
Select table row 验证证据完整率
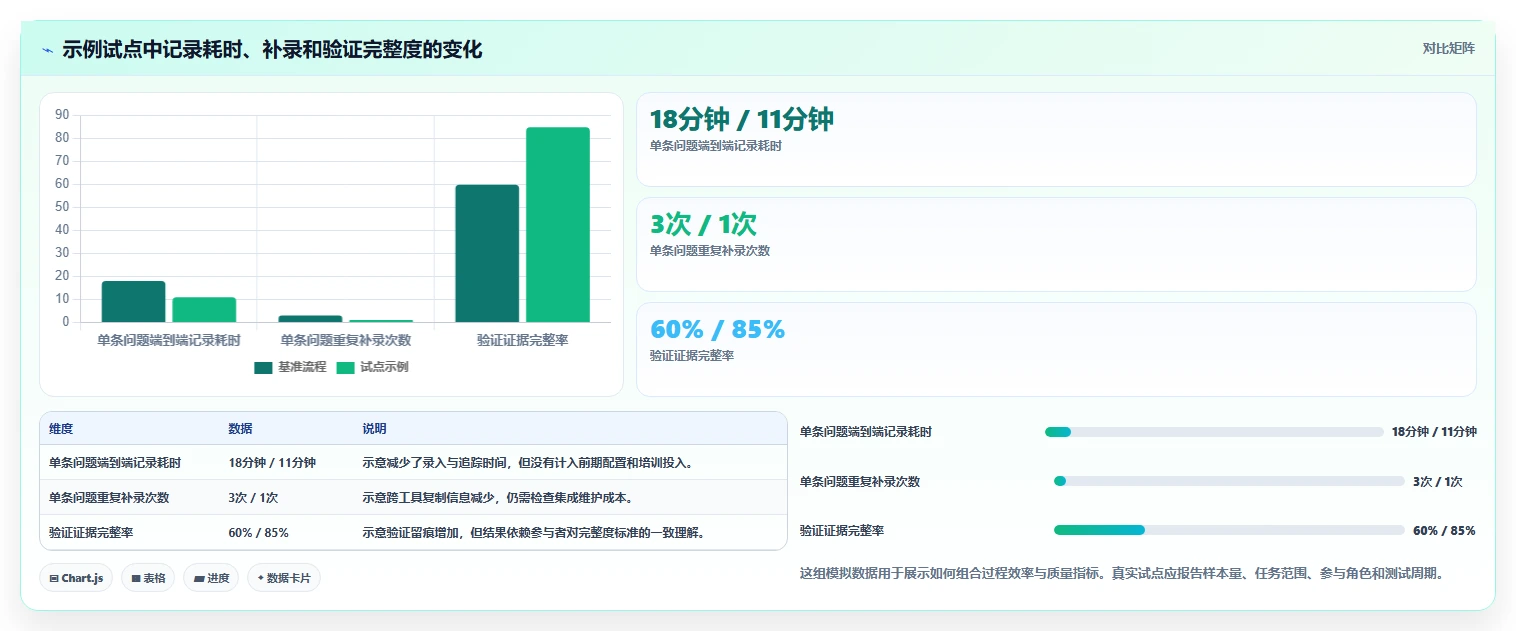[413, 532]
